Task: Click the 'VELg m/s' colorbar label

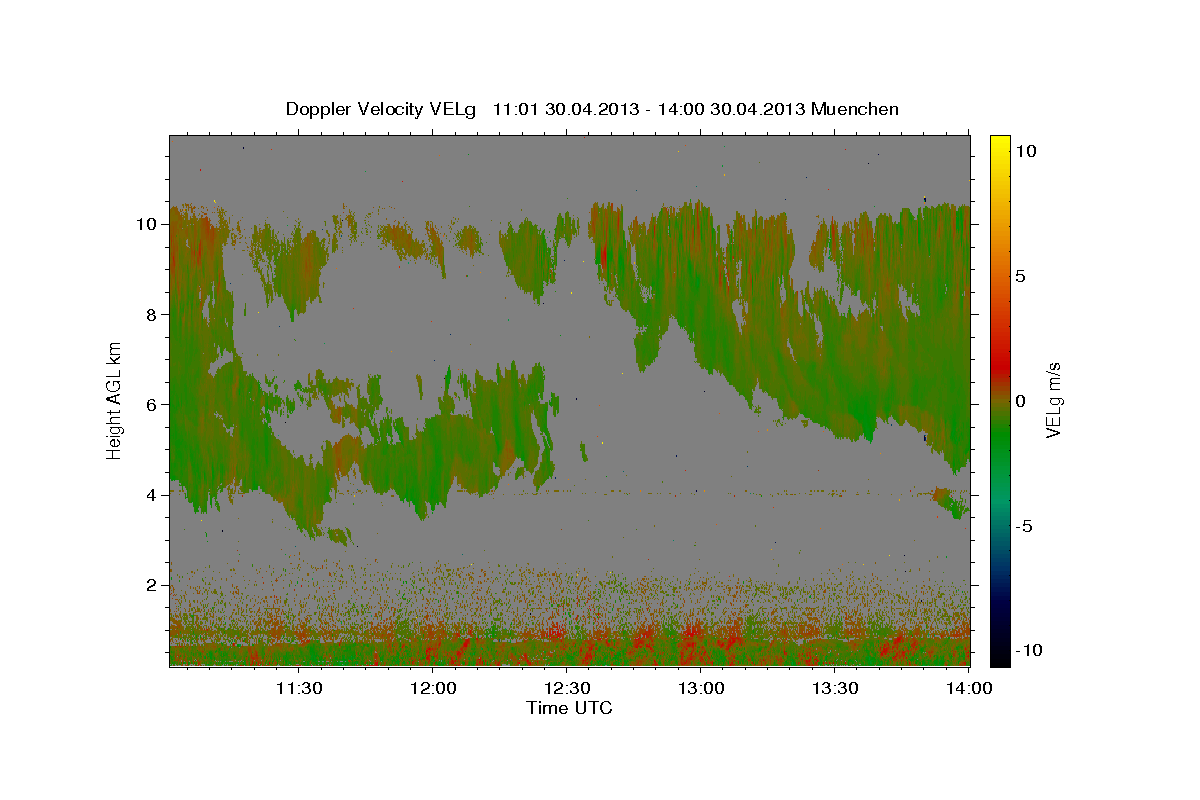Action: tap(1053, 399)
